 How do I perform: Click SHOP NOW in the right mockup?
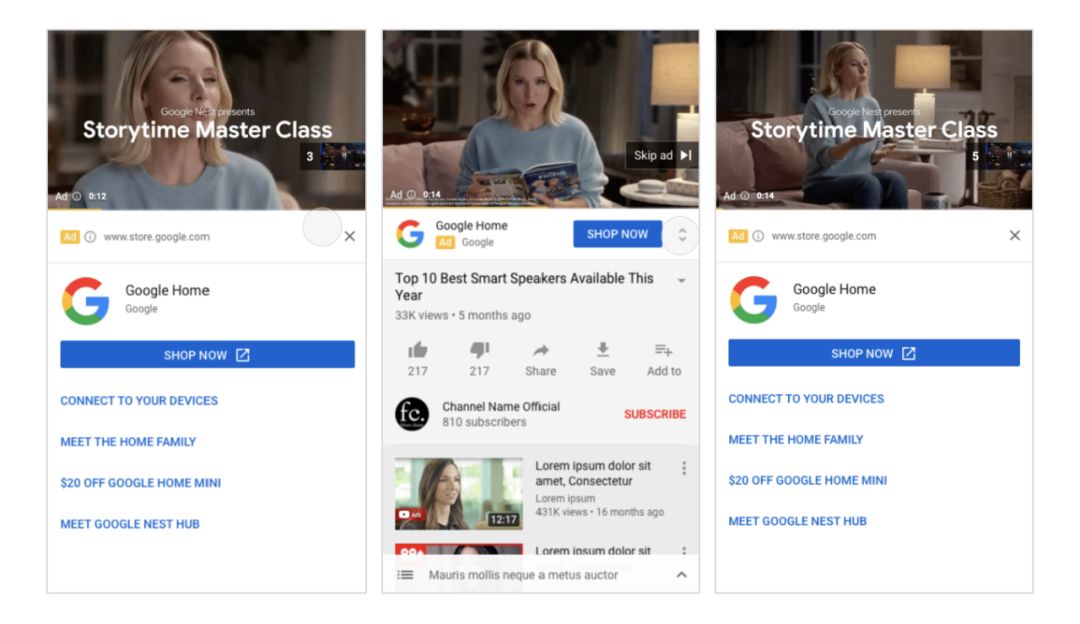point(874,353)
